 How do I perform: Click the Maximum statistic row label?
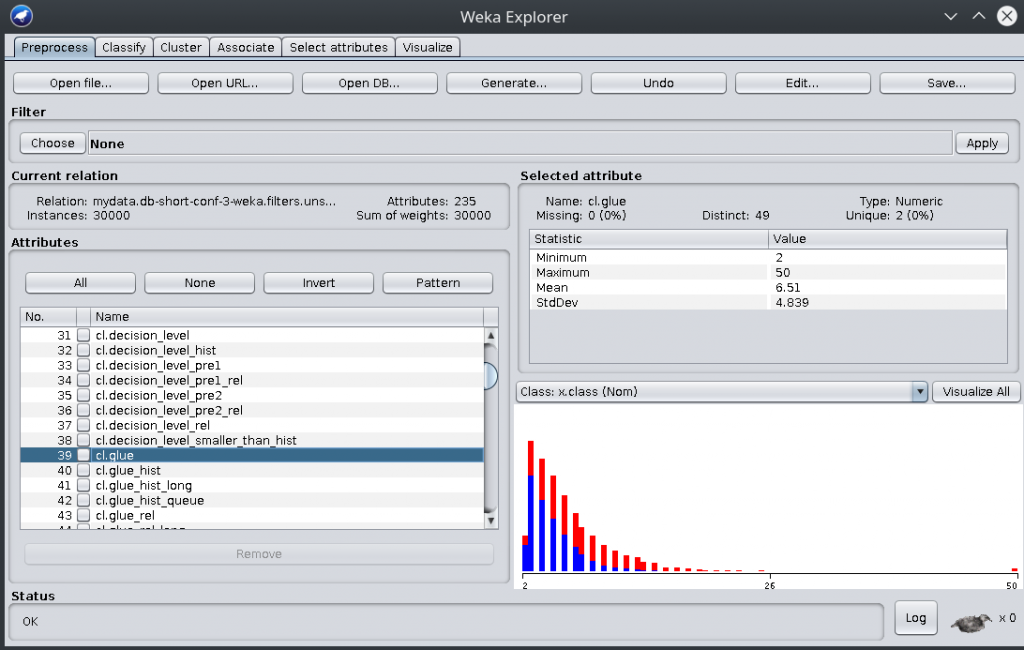coord(562,272)
